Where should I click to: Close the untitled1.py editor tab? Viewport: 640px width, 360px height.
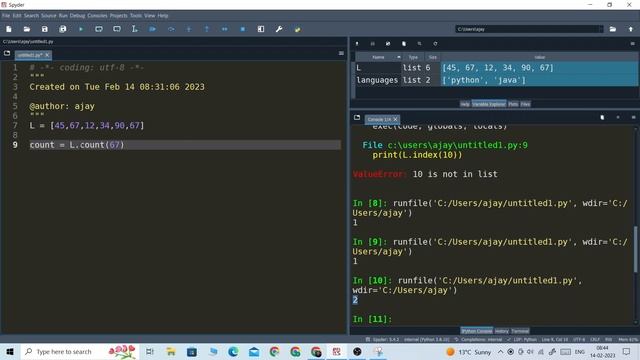coord(47,55)
